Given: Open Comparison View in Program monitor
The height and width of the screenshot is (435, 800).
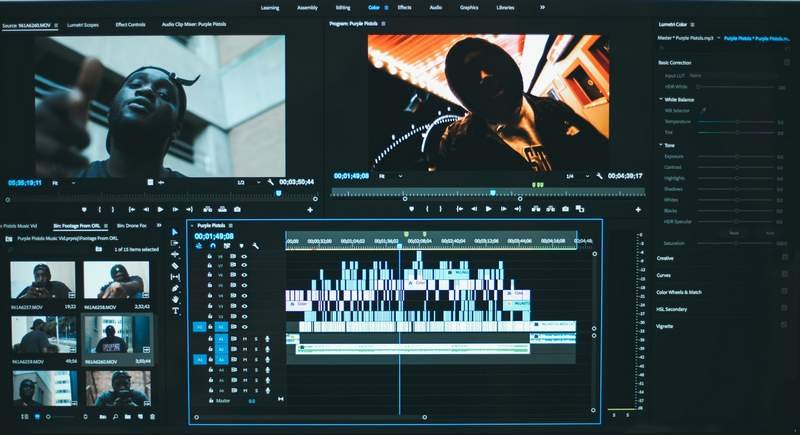Looking at the screenshot, I should 580,209.
